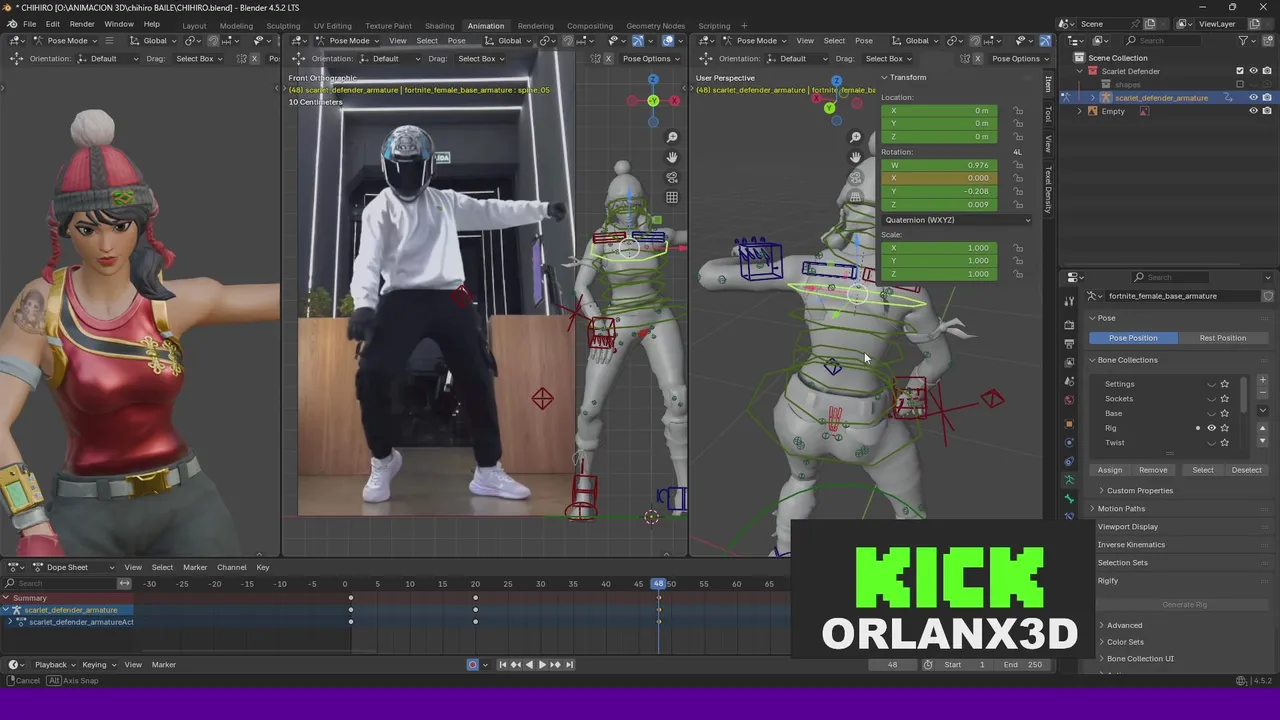The image size is (1280, 720).
Task: Click the new collection icon in the outliner
Action: tap(1267, 41)
